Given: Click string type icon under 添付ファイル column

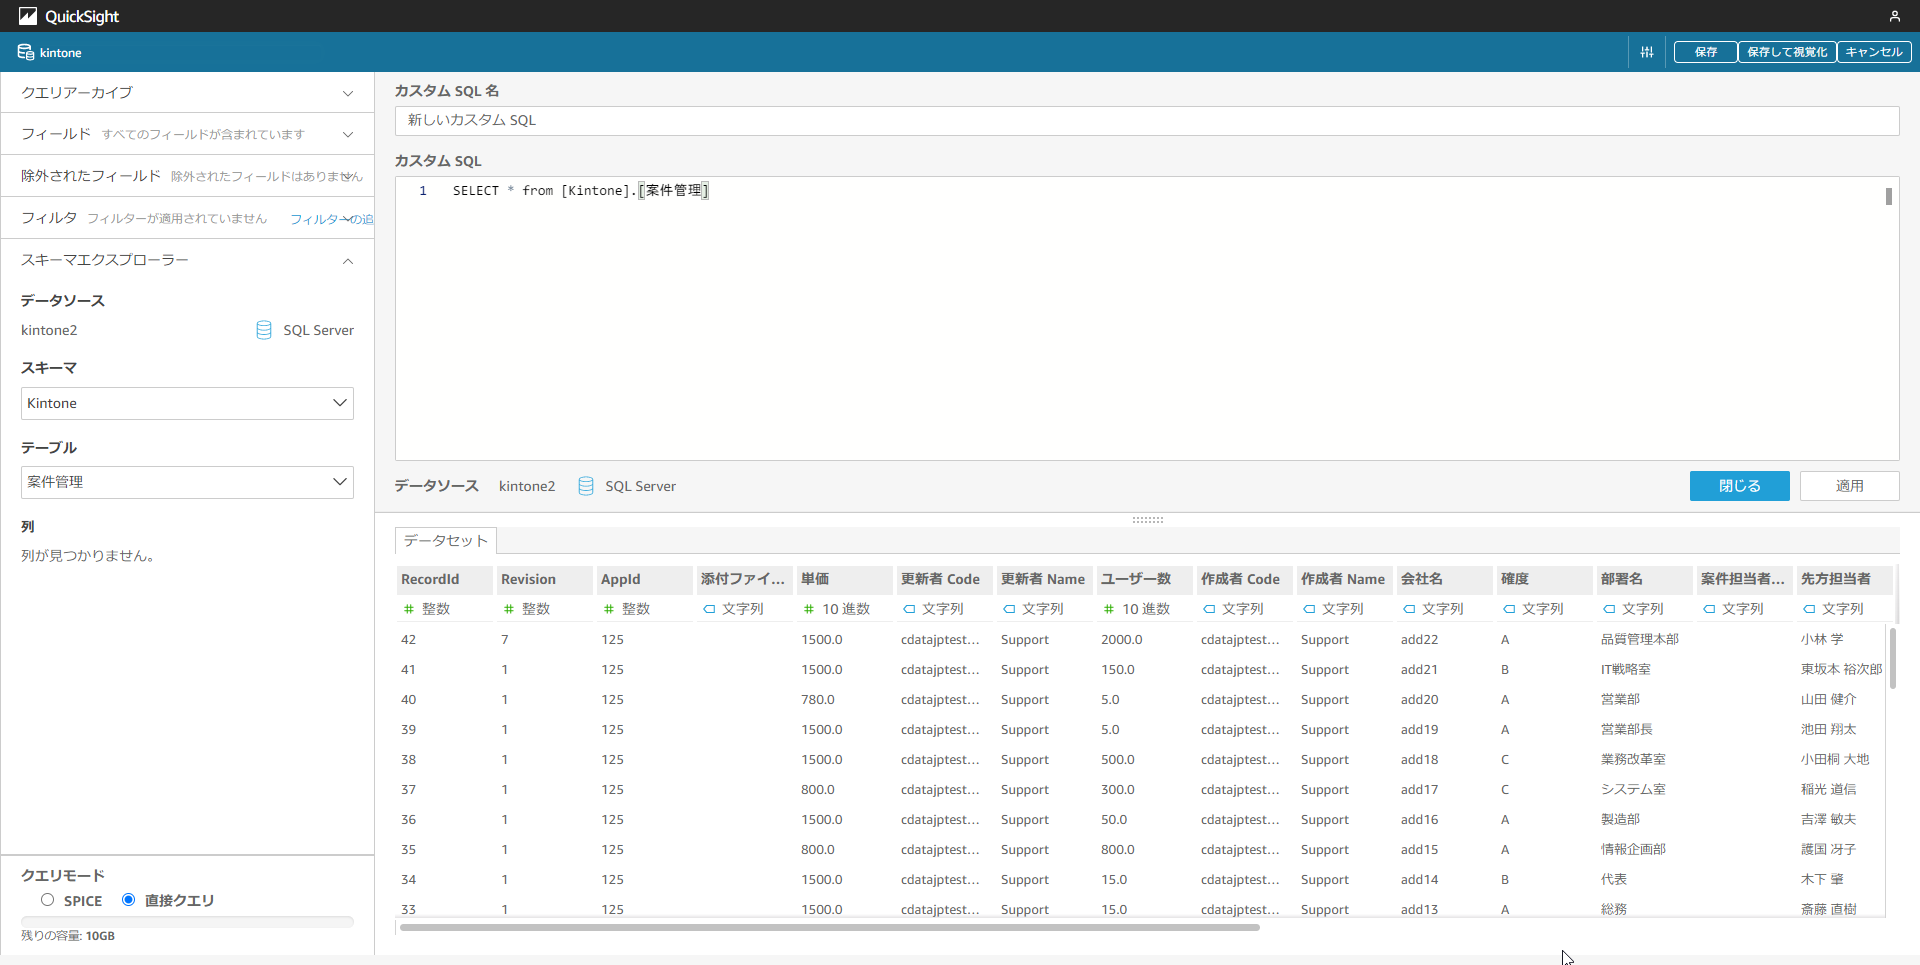Looking at the screenshot, I should (709, 609).
